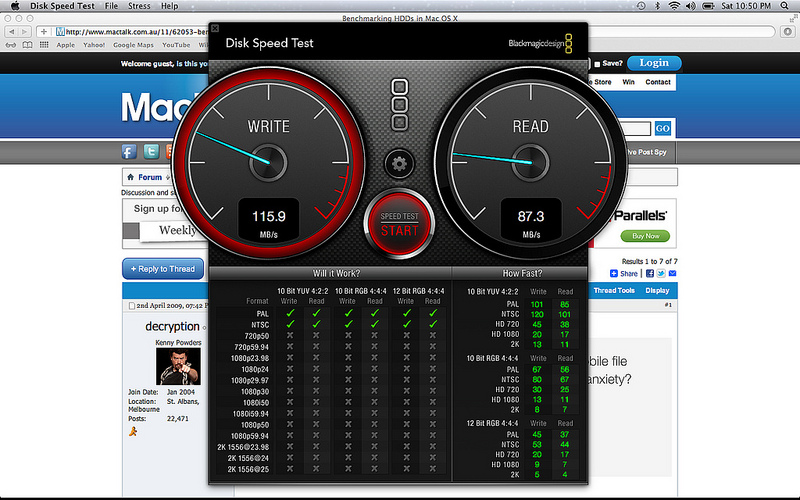Viewport: 800px width, 500px height.
Task: Click the volume icon in menu bar
Action: point(690,6)
